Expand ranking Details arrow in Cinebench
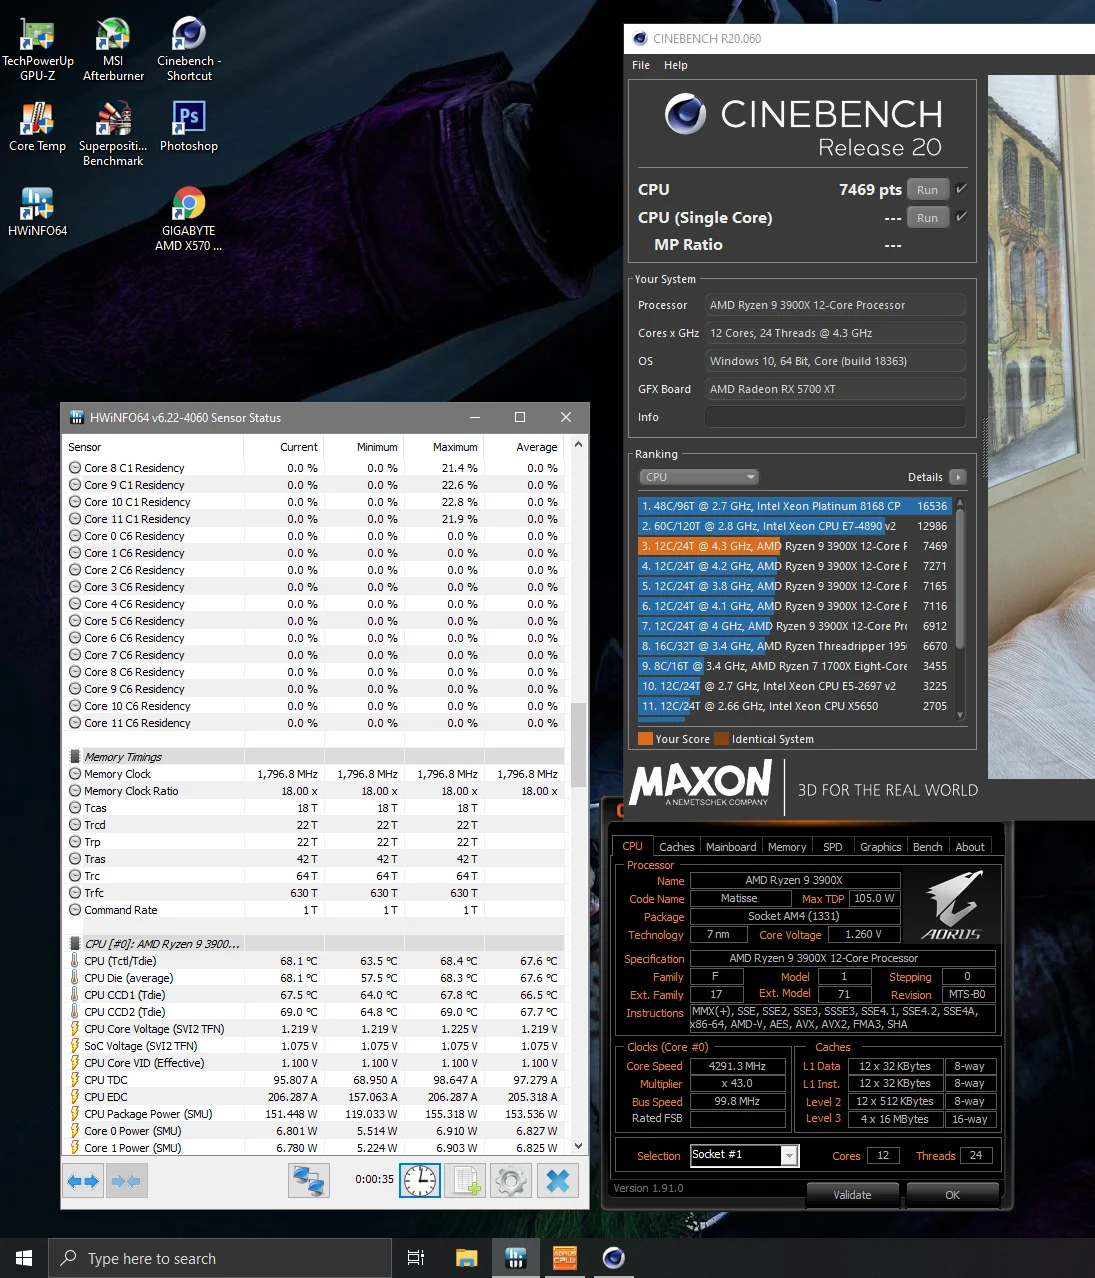 coord(957,477)
